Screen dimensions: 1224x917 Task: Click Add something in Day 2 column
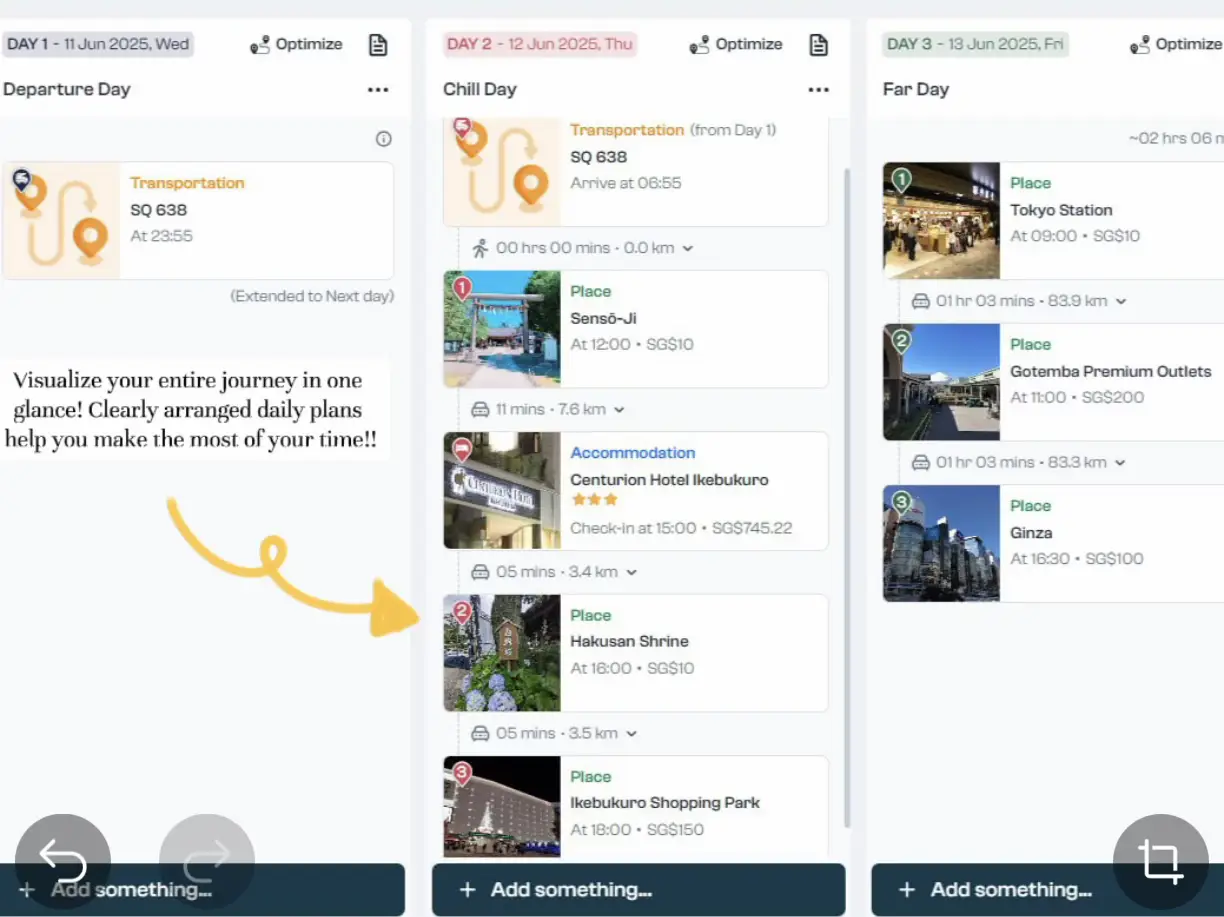(638, 890)
